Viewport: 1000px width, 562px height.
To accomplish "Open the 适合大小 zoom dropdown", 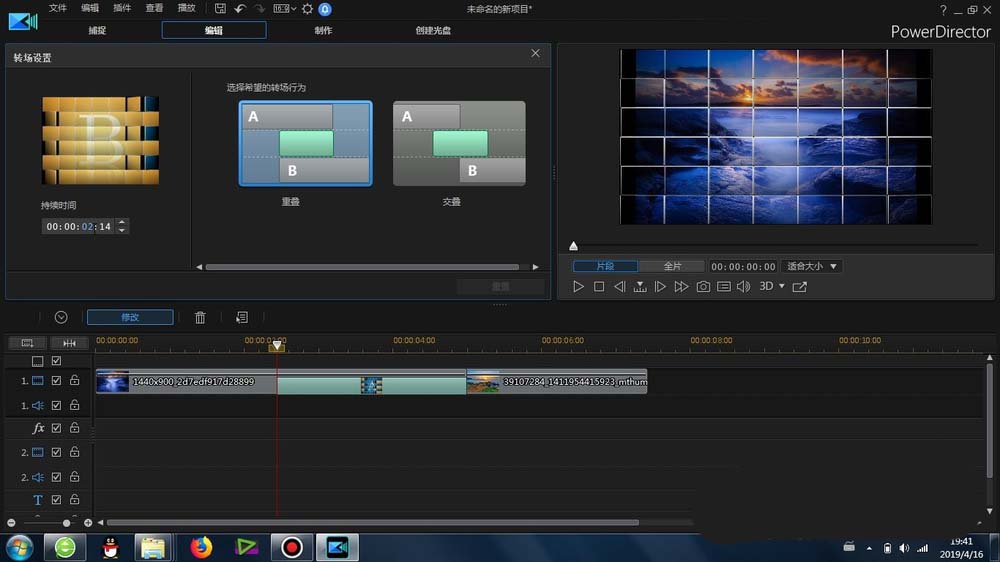I will [x=811, y=267].
